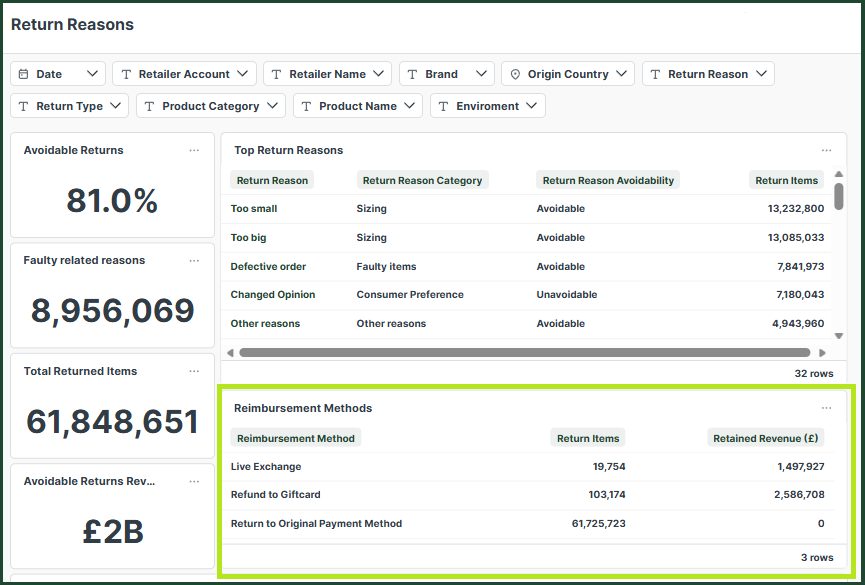The height and width of the screenshot is (585, 865).
Task: Click the 81.0% Avoidable Returns value
Action: point(113,200)
